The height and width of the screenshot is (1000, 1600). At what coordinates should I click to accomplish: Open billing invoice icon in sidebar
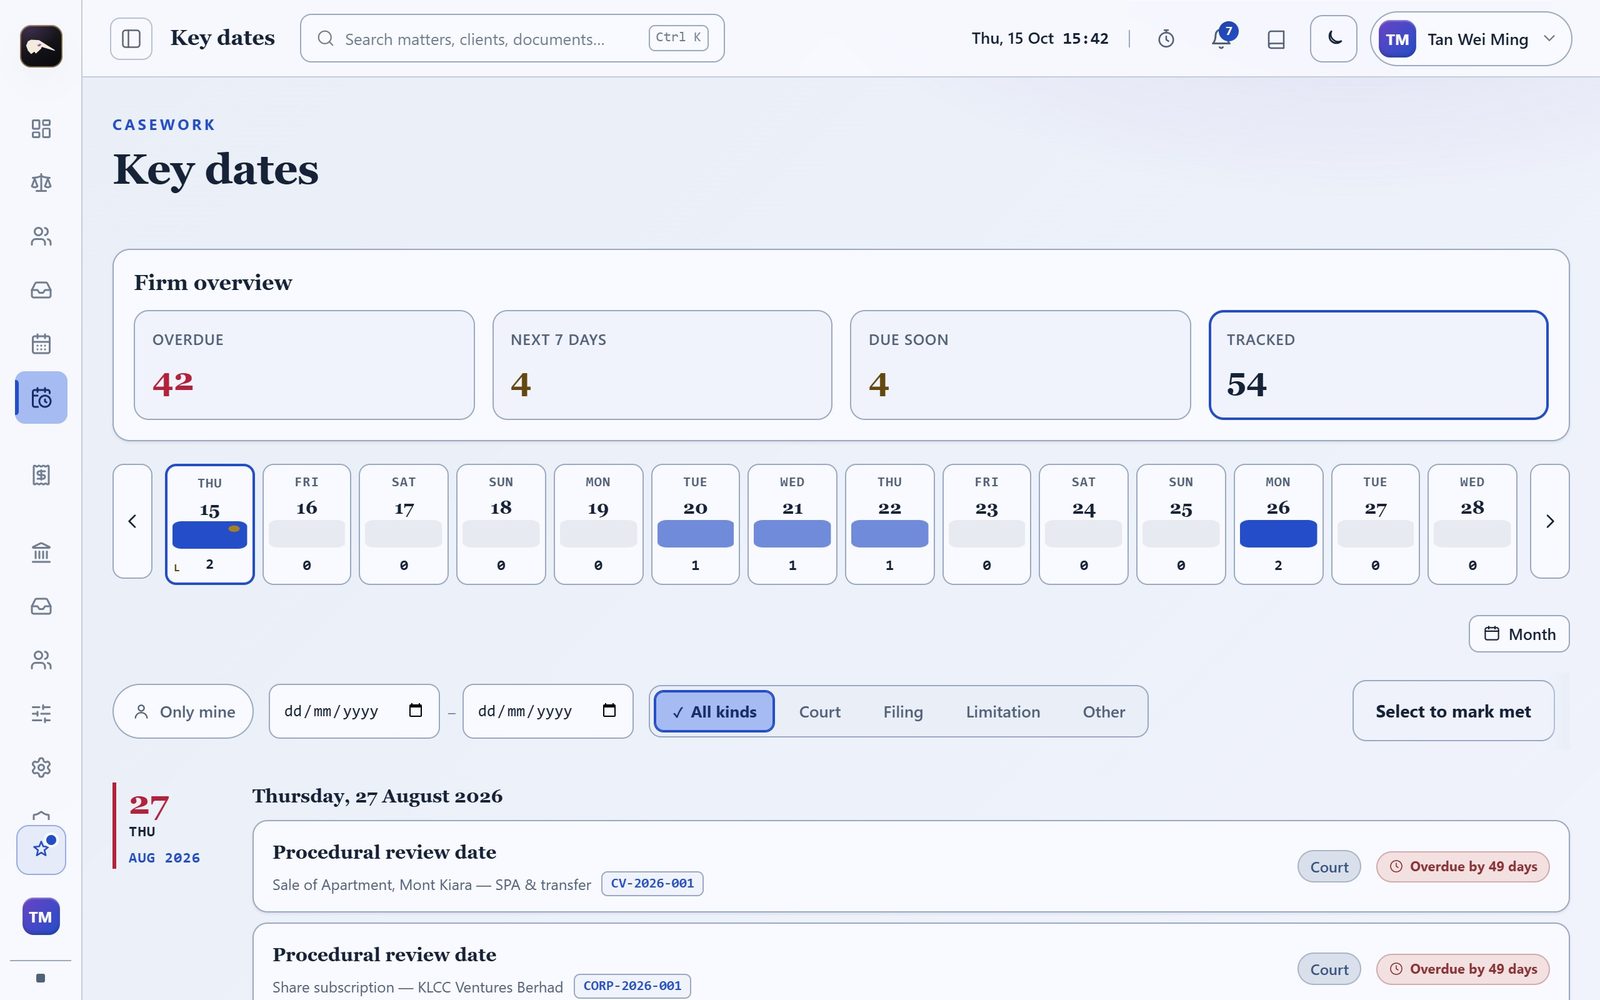click(x=41, y=475)
